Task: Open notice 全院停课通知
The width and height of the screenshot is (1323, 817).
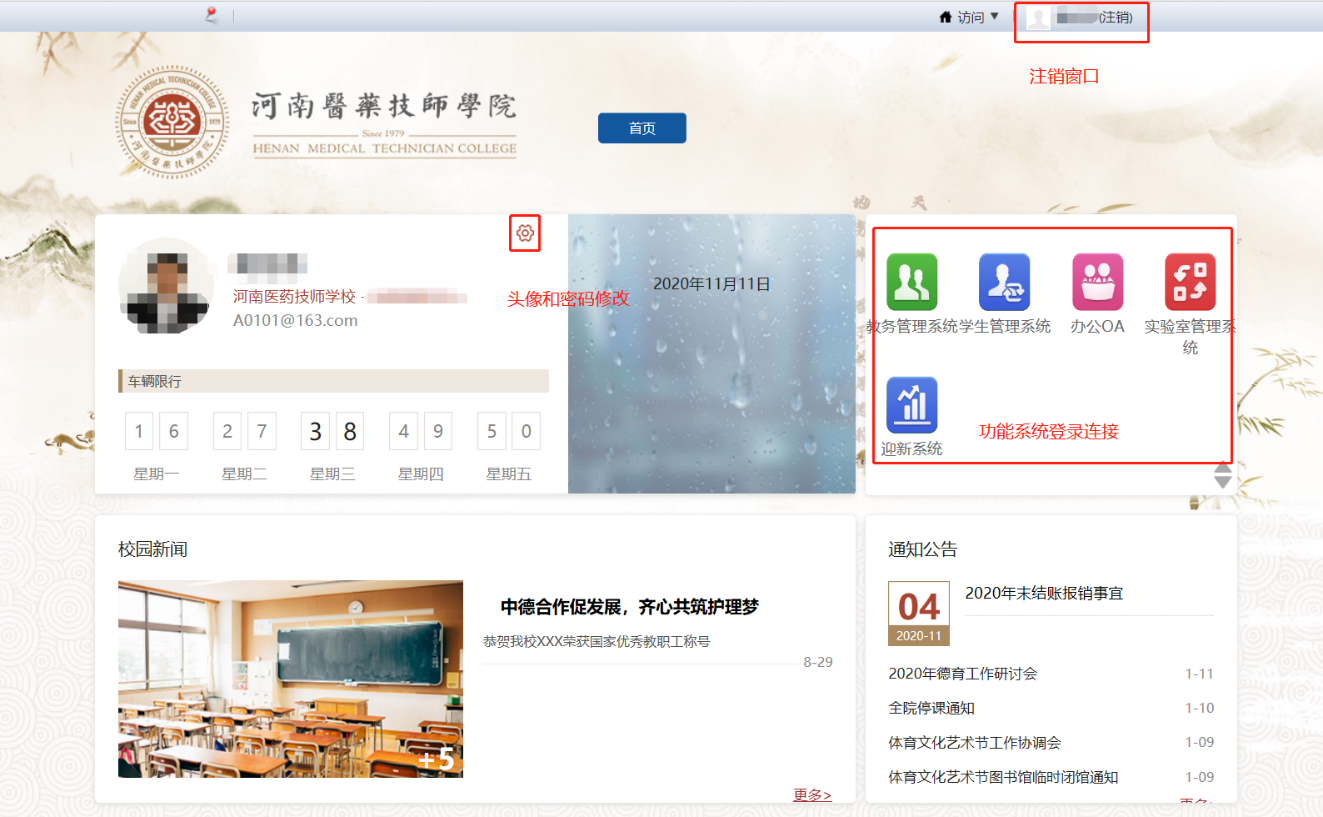Action: (x=931, y=708)
